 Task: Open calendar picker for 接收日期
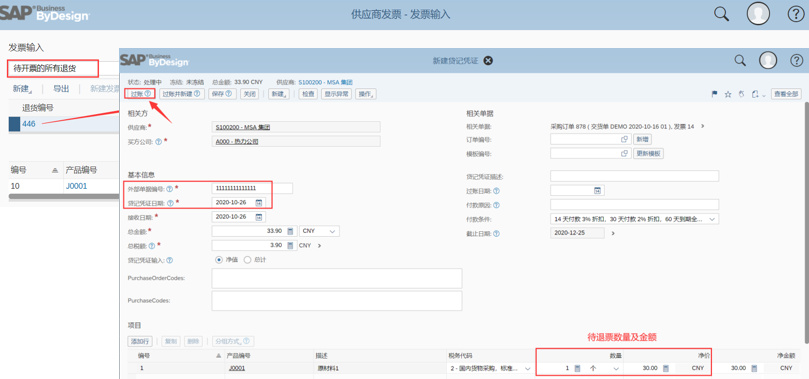[x=258, y=217]
